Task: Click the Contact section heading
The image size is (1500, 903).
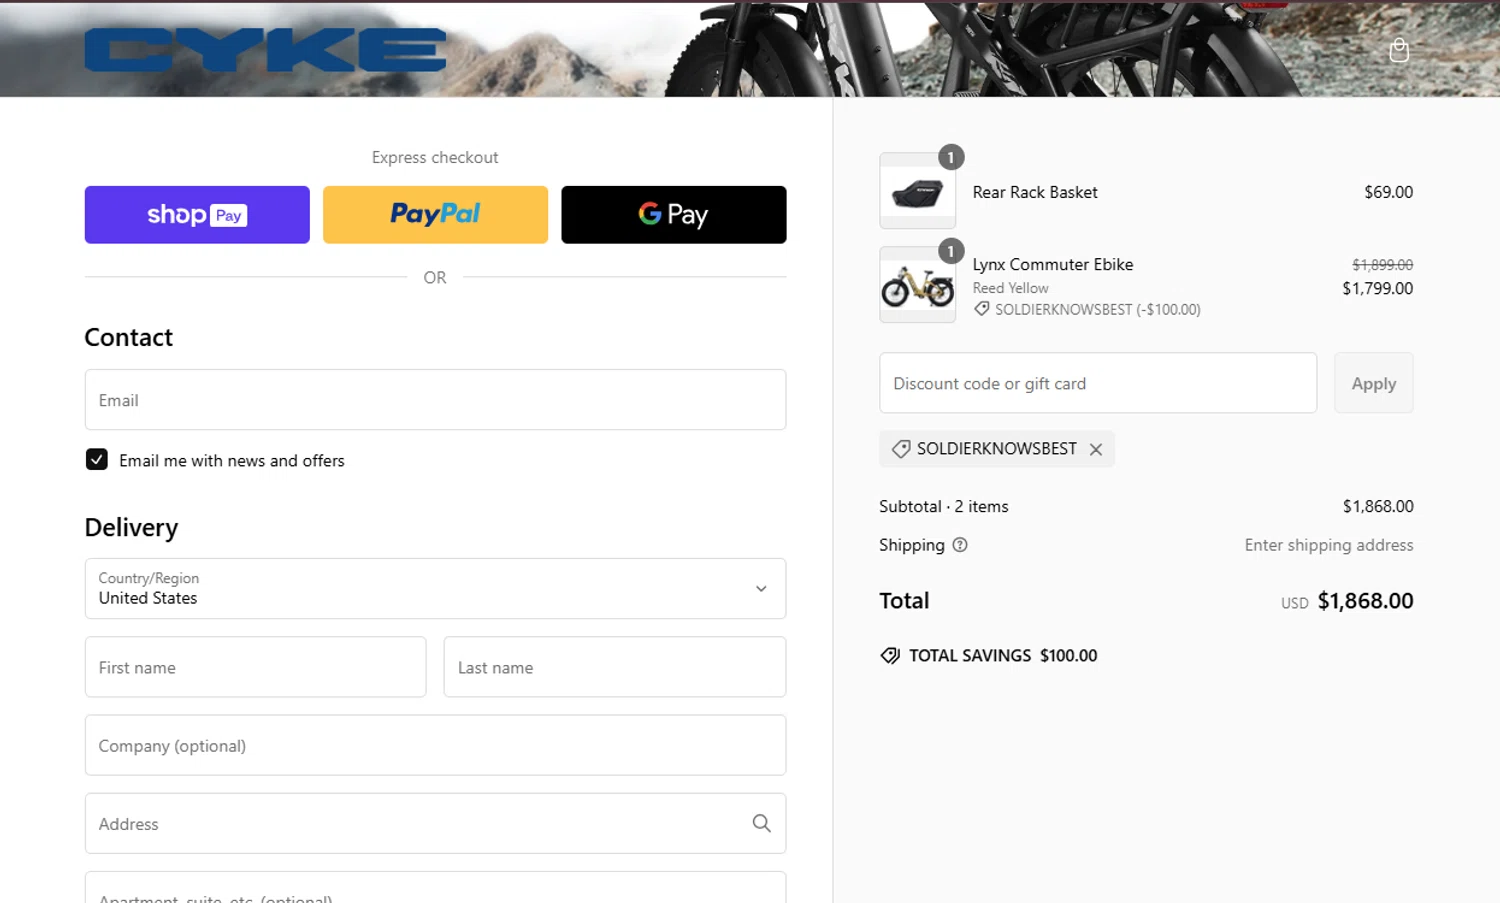Action: tap(129, 338)
